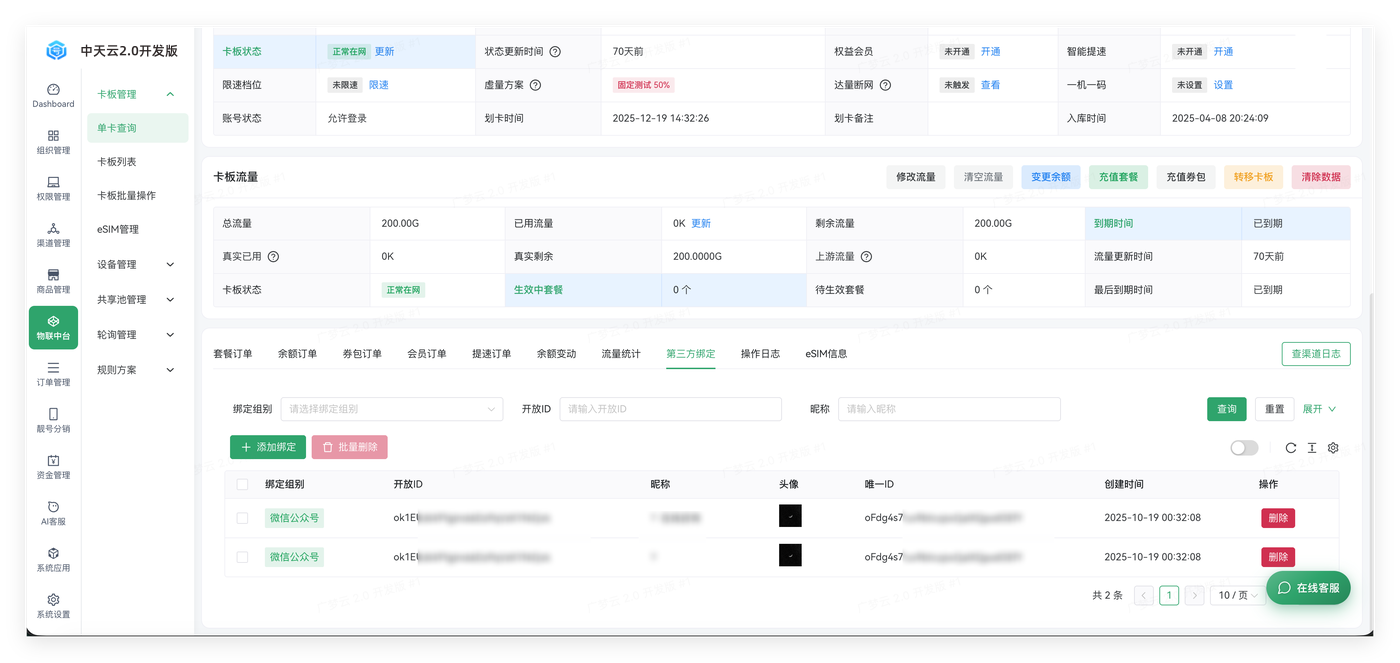The width and height of the screenshot is (1400, 663).
Task: Check the first 微信公众号 row checkbox
Action: (242, 518)
